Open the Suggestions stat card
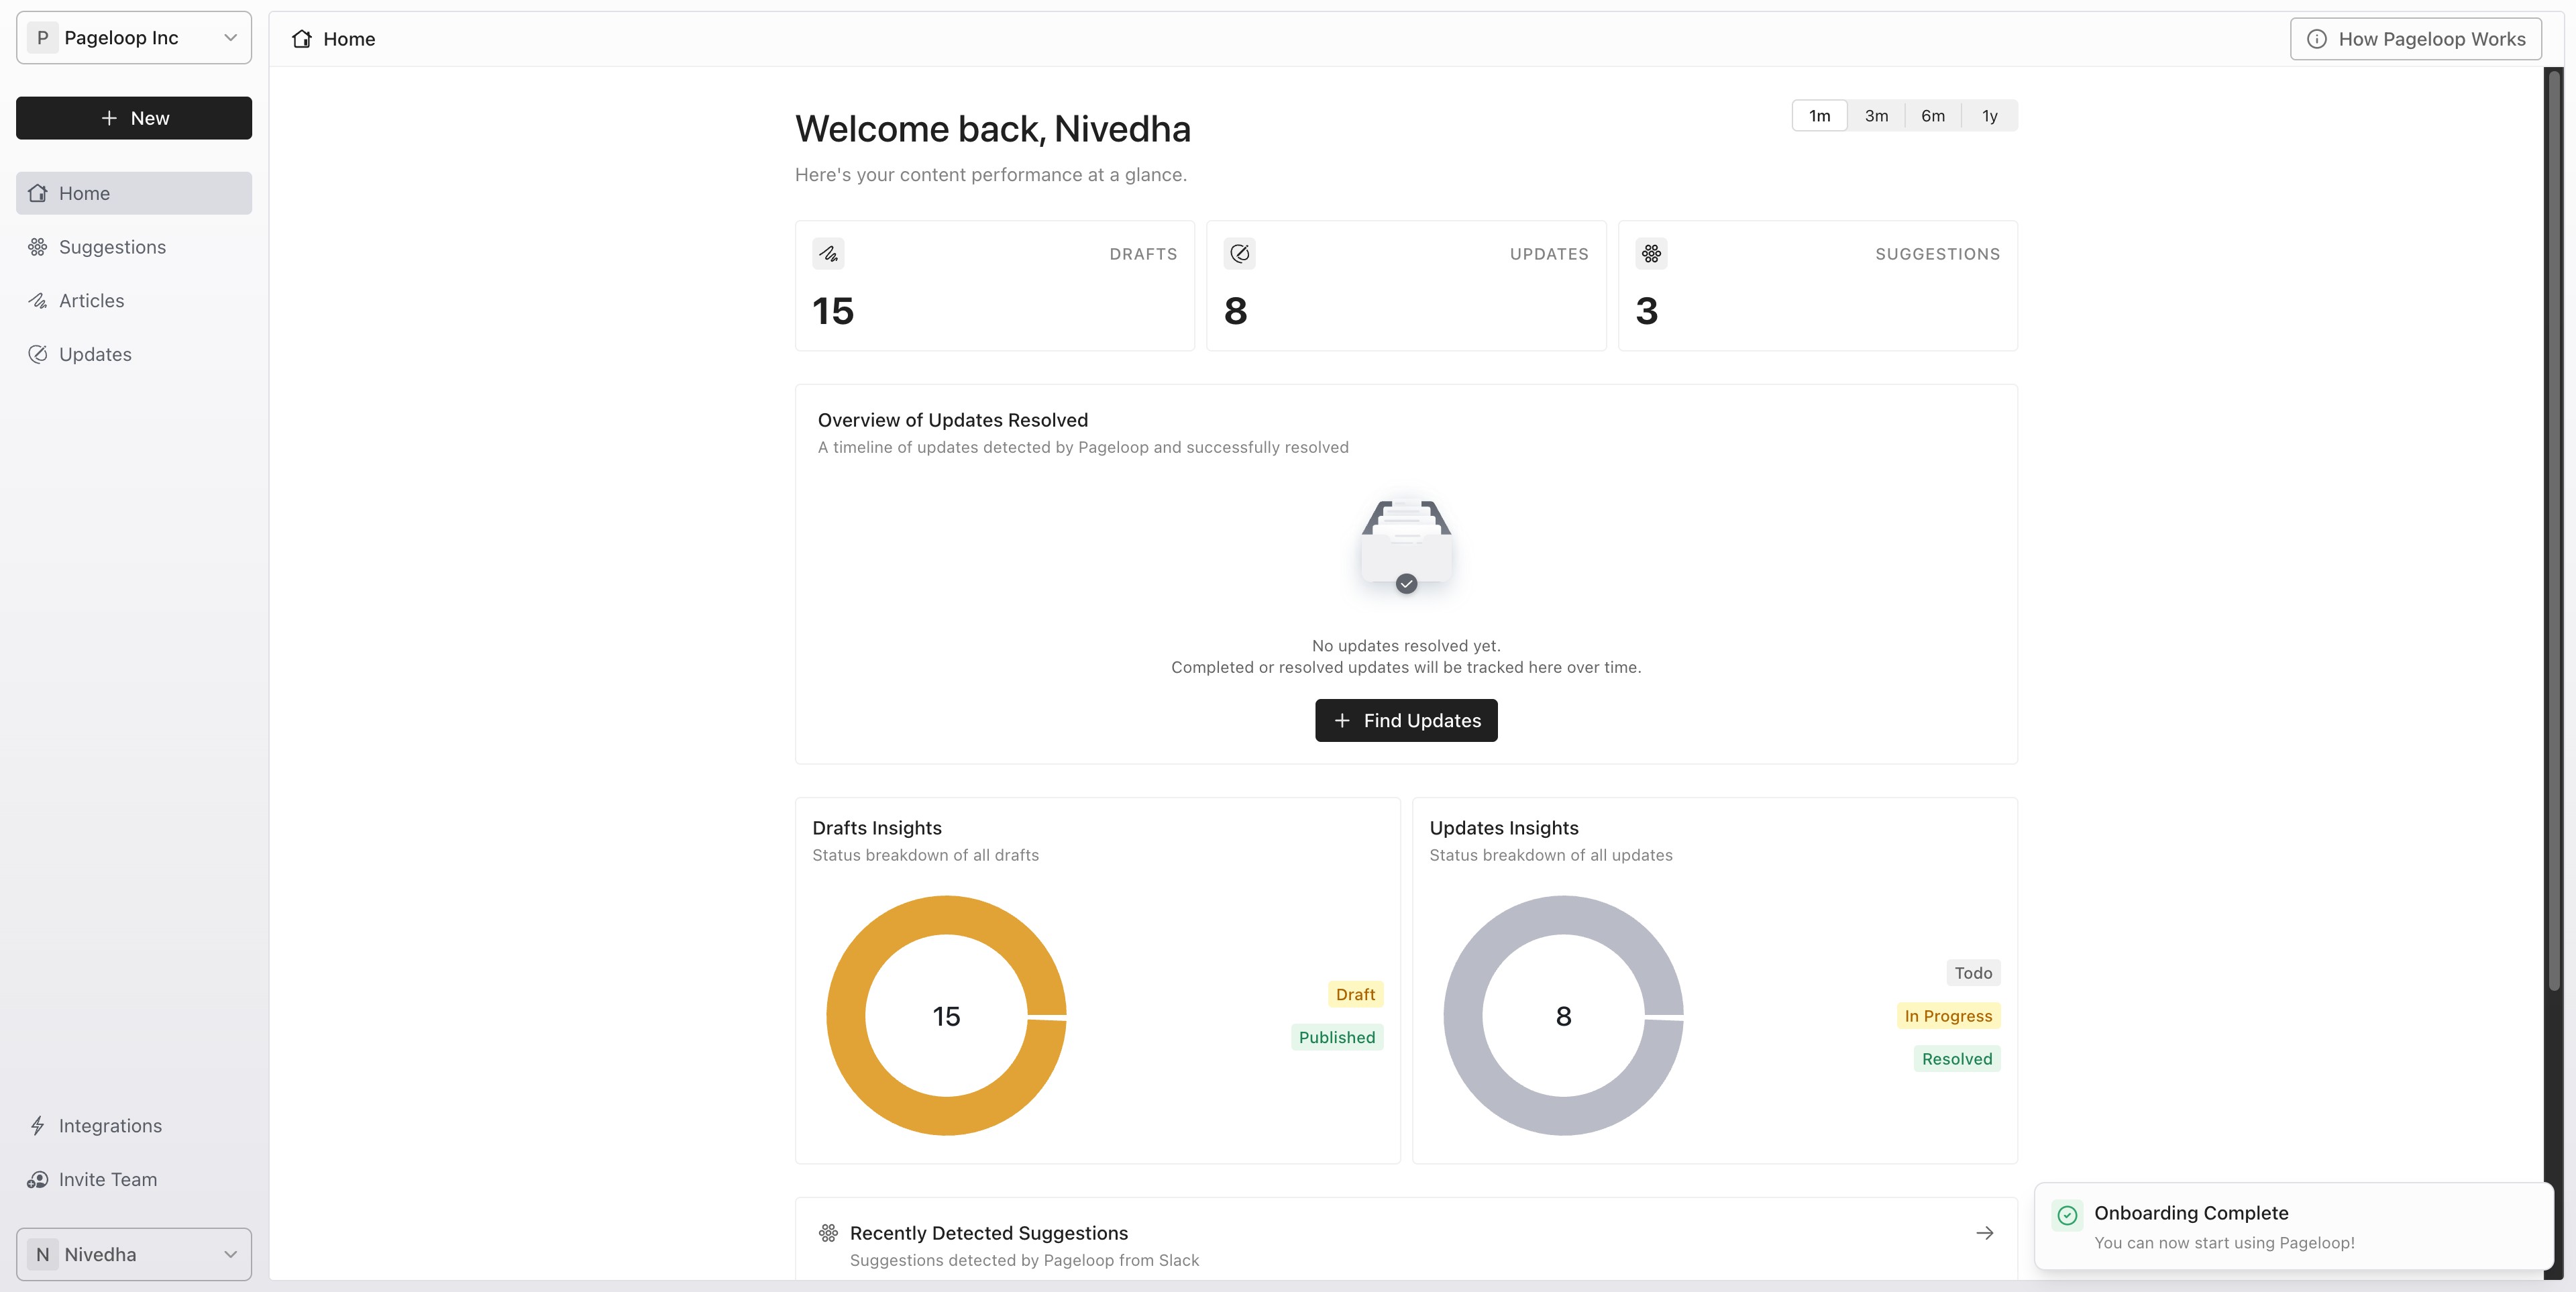The width and height of the screenshot is (2576, 1292). 1817,286
